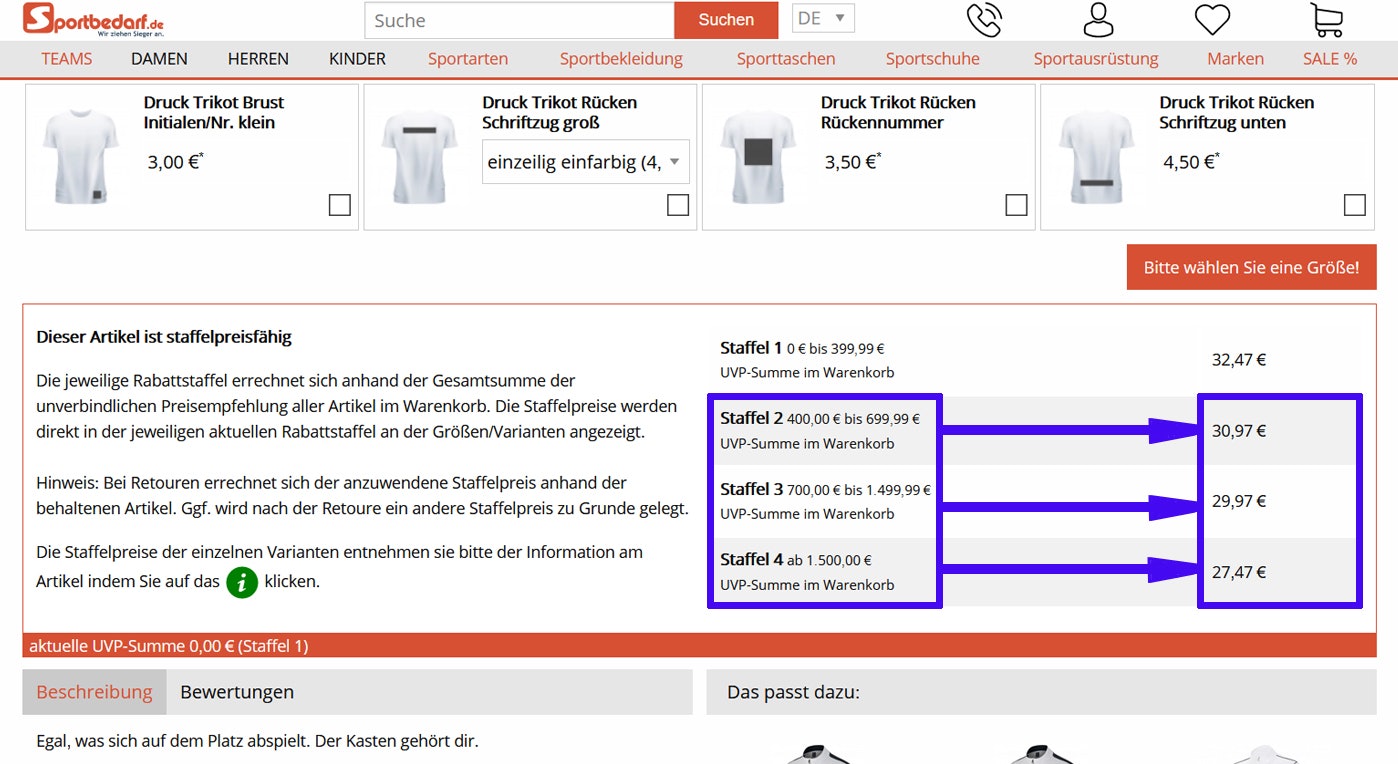This screenshot has height=764, width=1398.
Task: Open the contact phone icon
Action: pos(984,19)
